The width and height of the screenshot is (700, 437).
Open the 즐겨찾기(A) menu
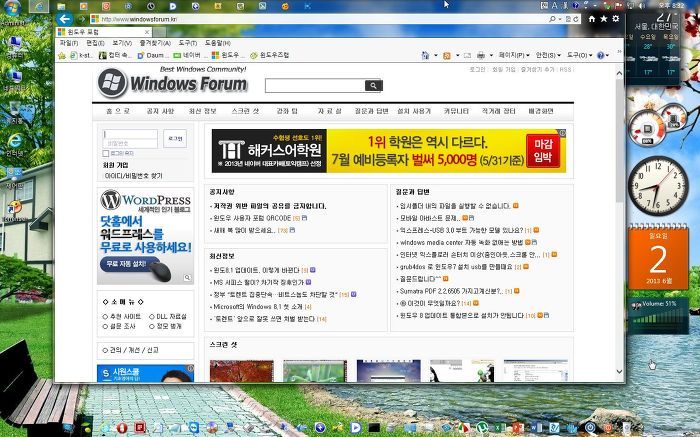click(x=155, y=43)
